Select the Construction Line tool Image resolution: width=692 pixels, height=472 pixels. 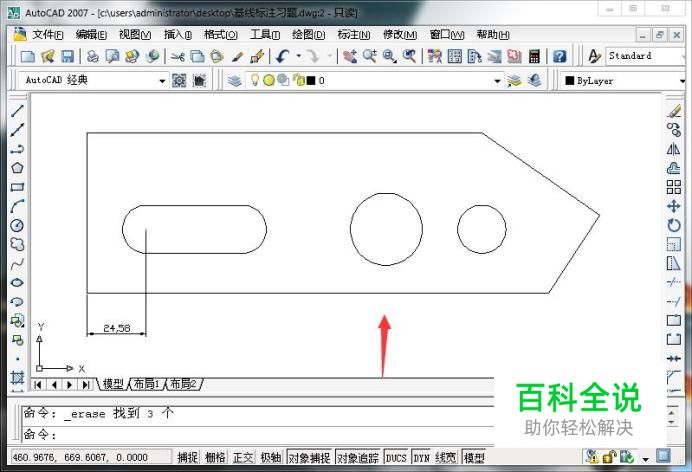(x=17, y=130)
